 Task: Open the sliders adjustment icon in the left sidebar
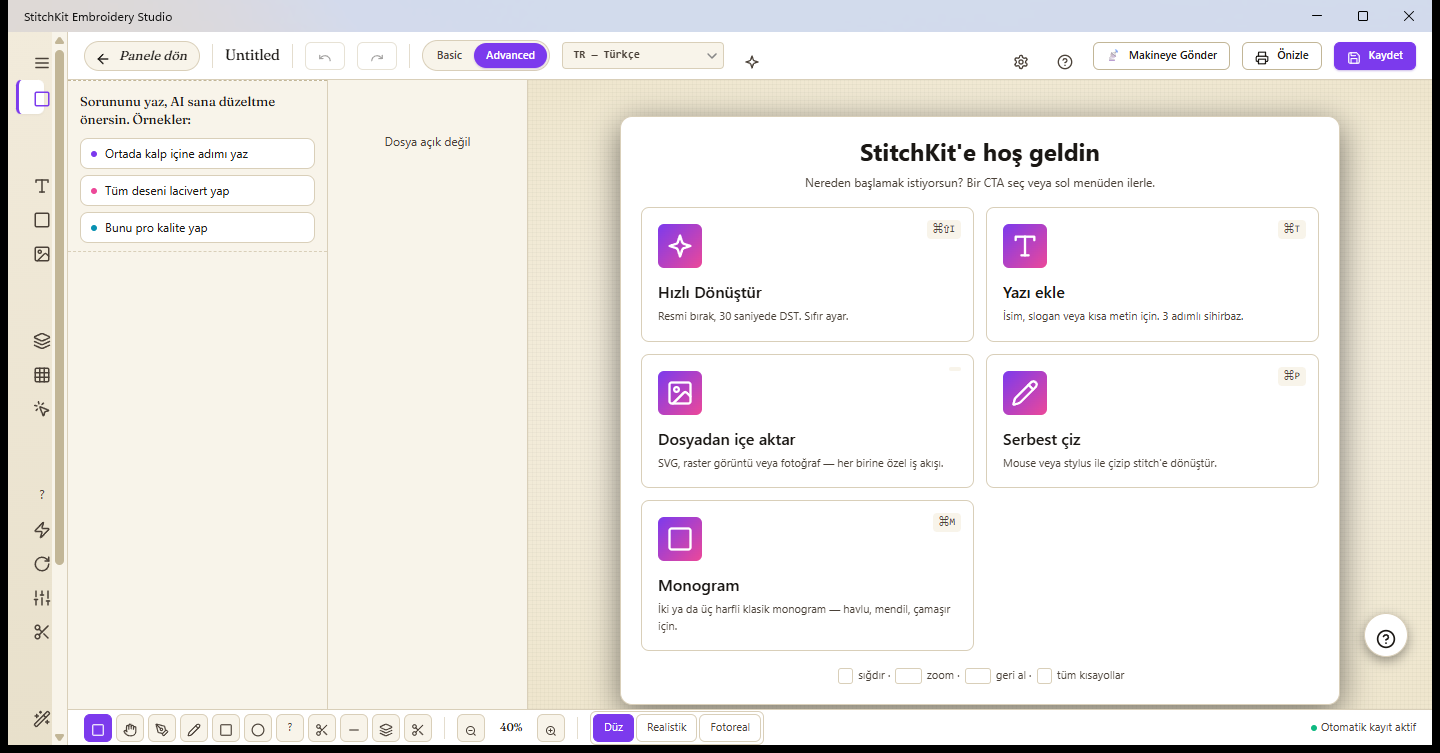[41, 598]
